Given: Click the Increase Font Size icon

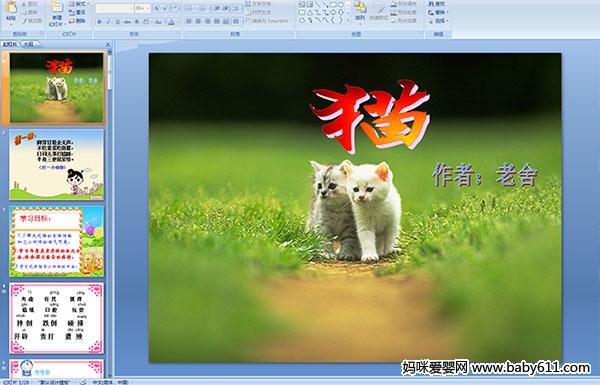Looking at the screenshot, I should 157,8.
